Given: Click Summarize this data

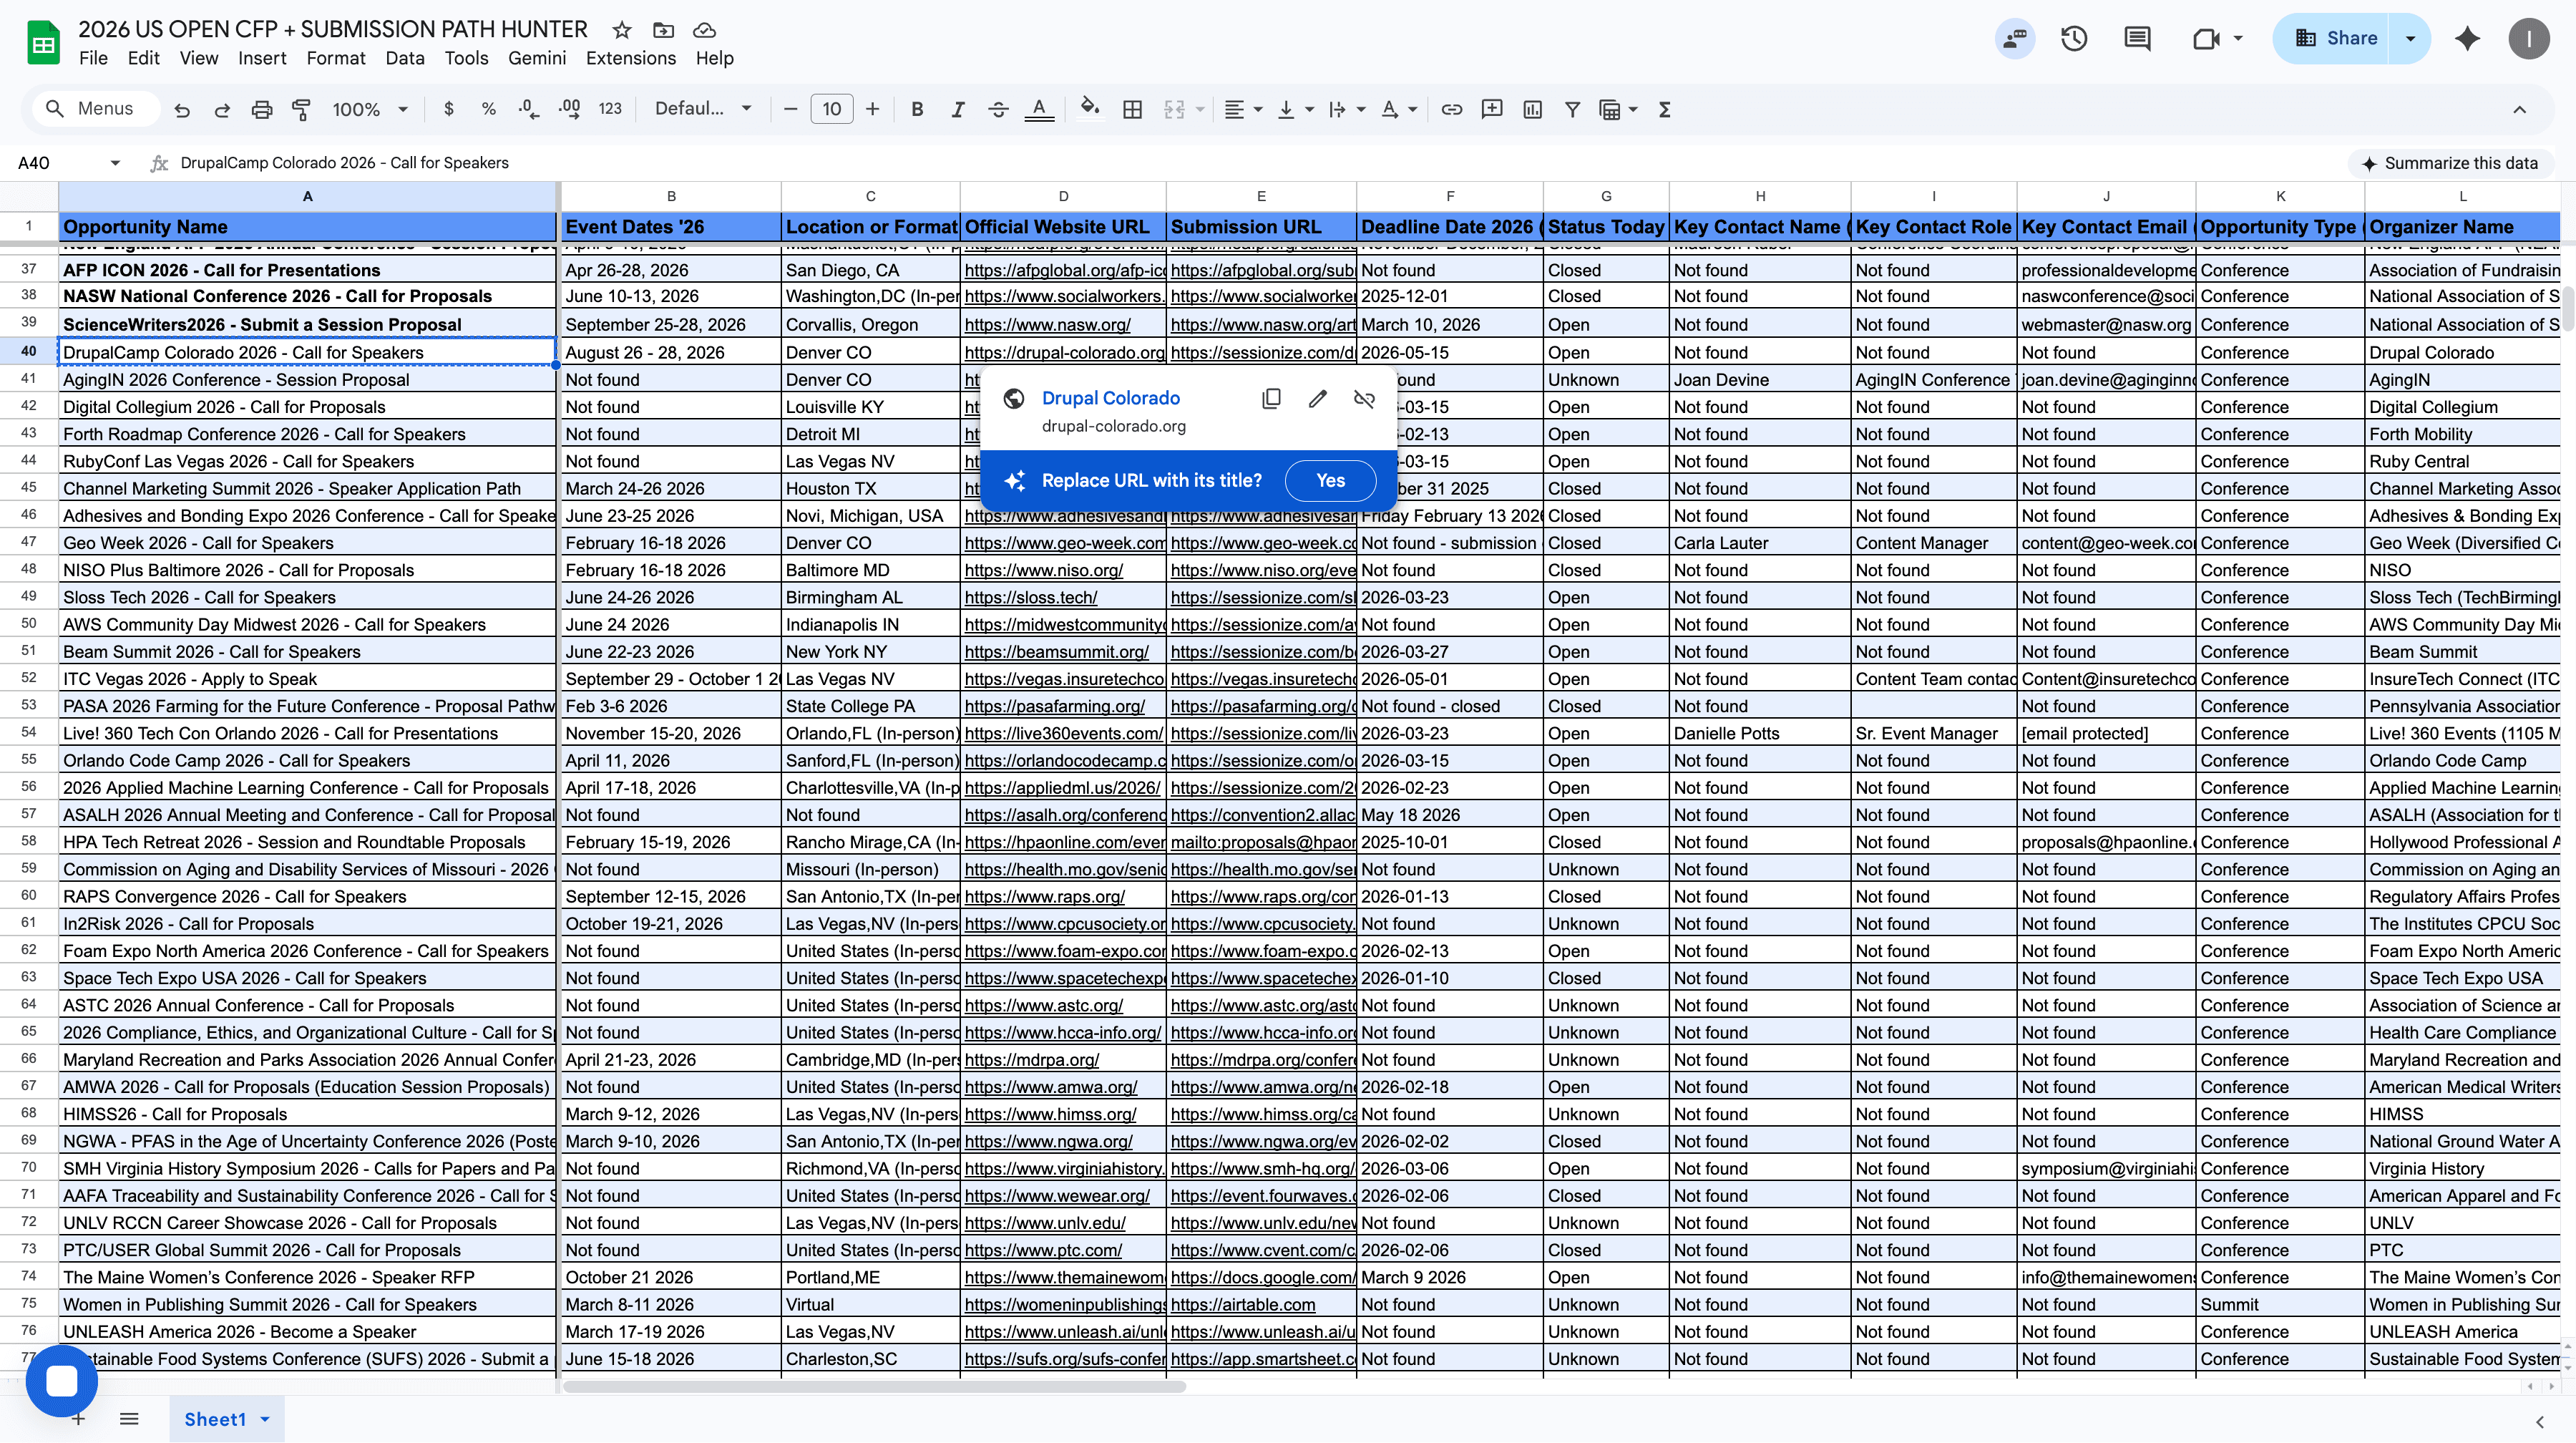Looking at the screenshot, I should (x=2449, y=163).
